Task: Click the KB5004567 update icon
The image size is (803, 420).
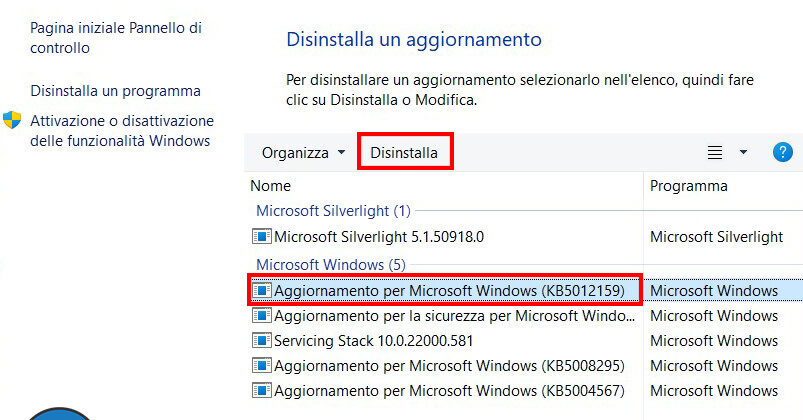Action: pyautogui.click(x=261, y=391)
